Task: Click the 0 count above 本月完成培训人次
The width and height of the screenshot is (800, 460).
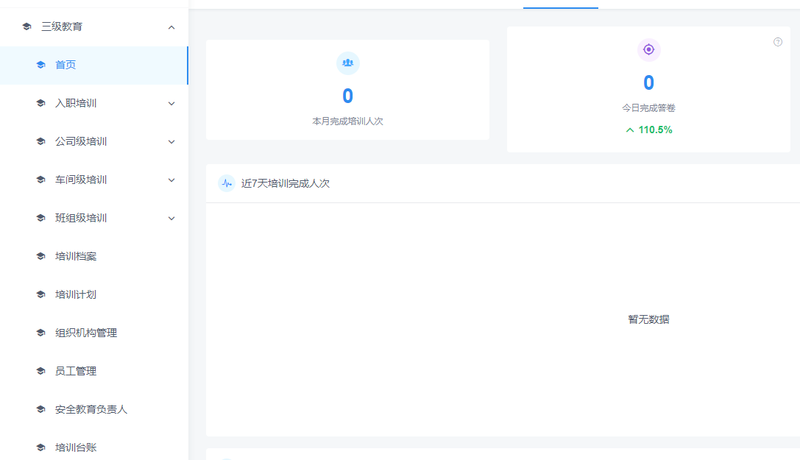Action: coord(348,96)
